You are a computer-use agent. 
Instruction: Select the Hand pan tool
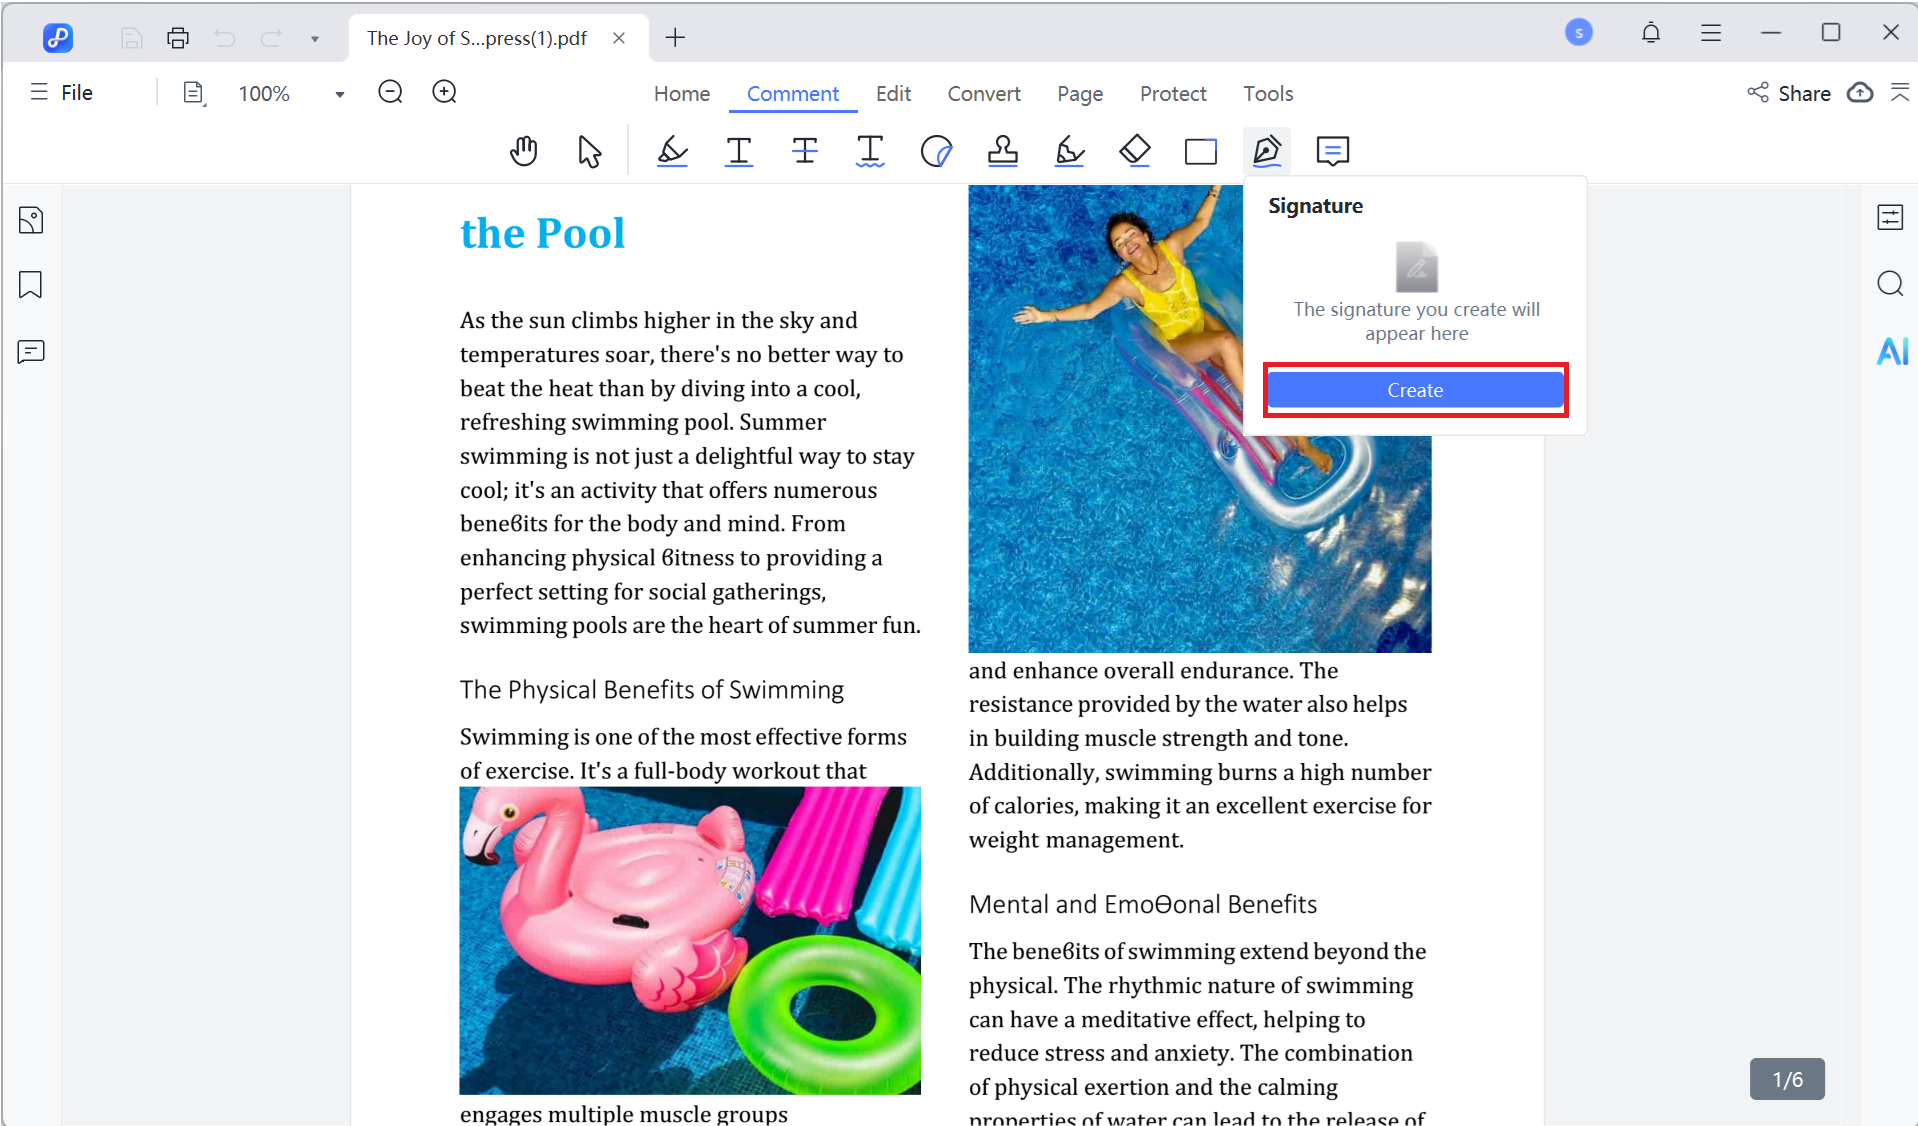523,151
